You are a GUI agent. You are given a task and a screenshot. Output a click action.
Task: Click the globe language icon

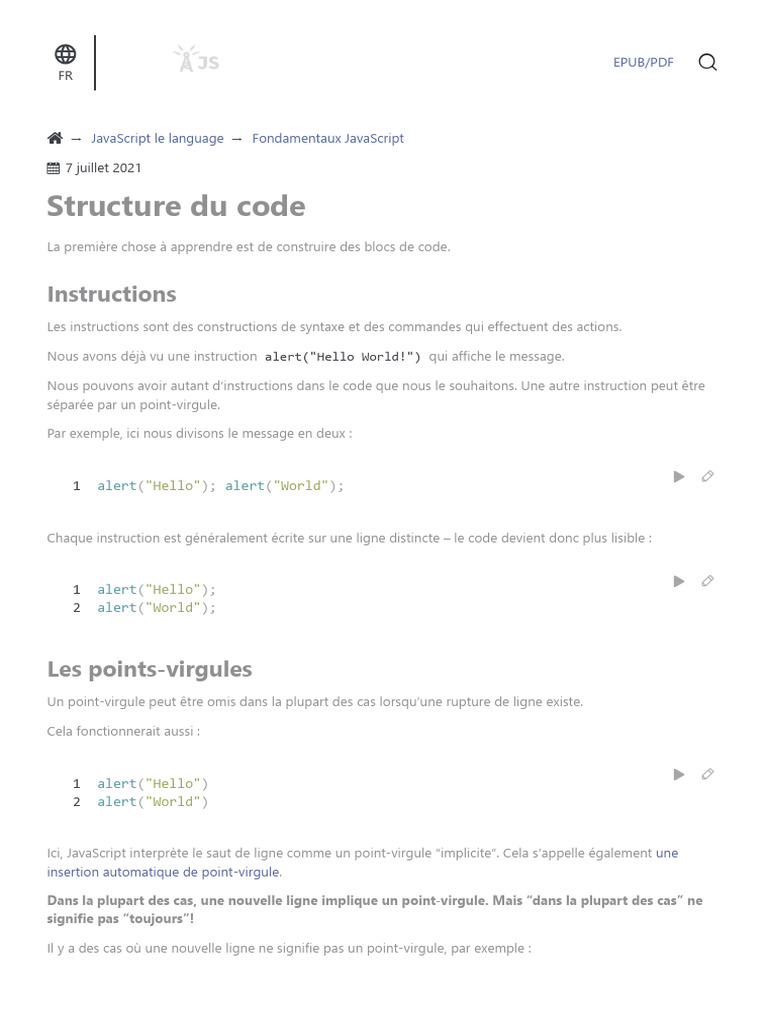(x=65, y=54)
